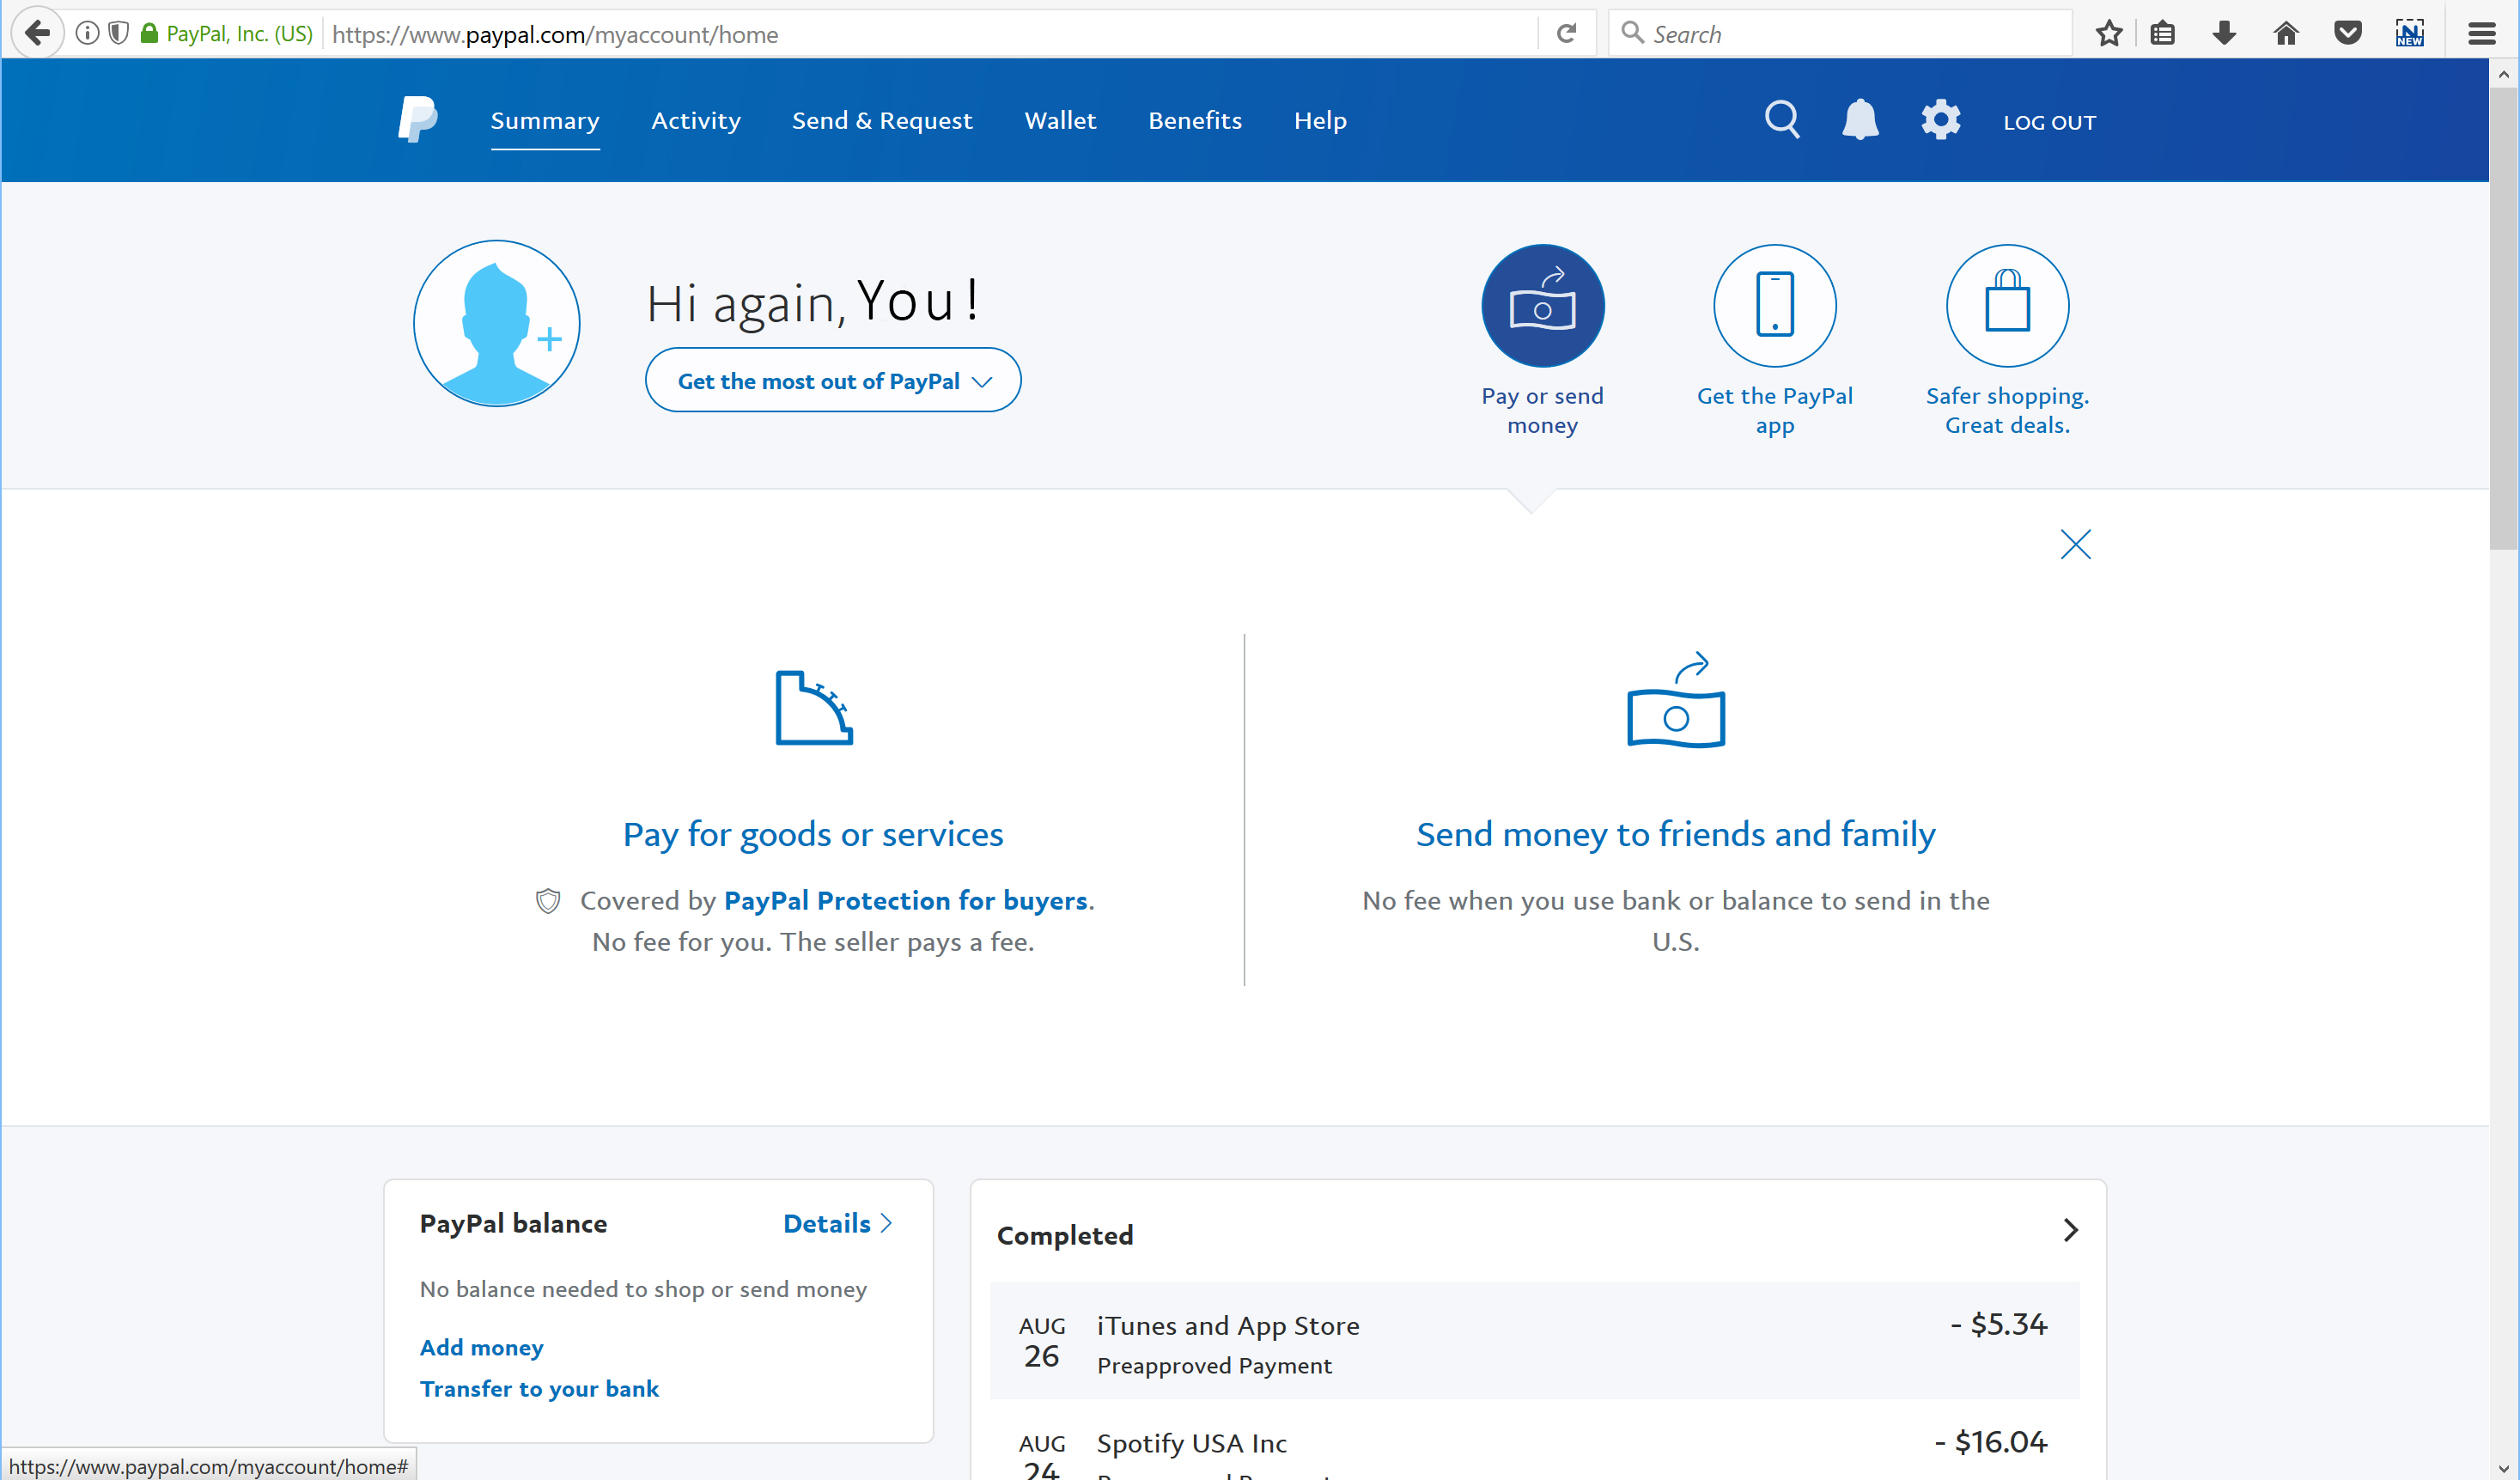The image size is (2520, 1480).
Task: Open notifications bell icon
Action: [x=1860, y=120]
